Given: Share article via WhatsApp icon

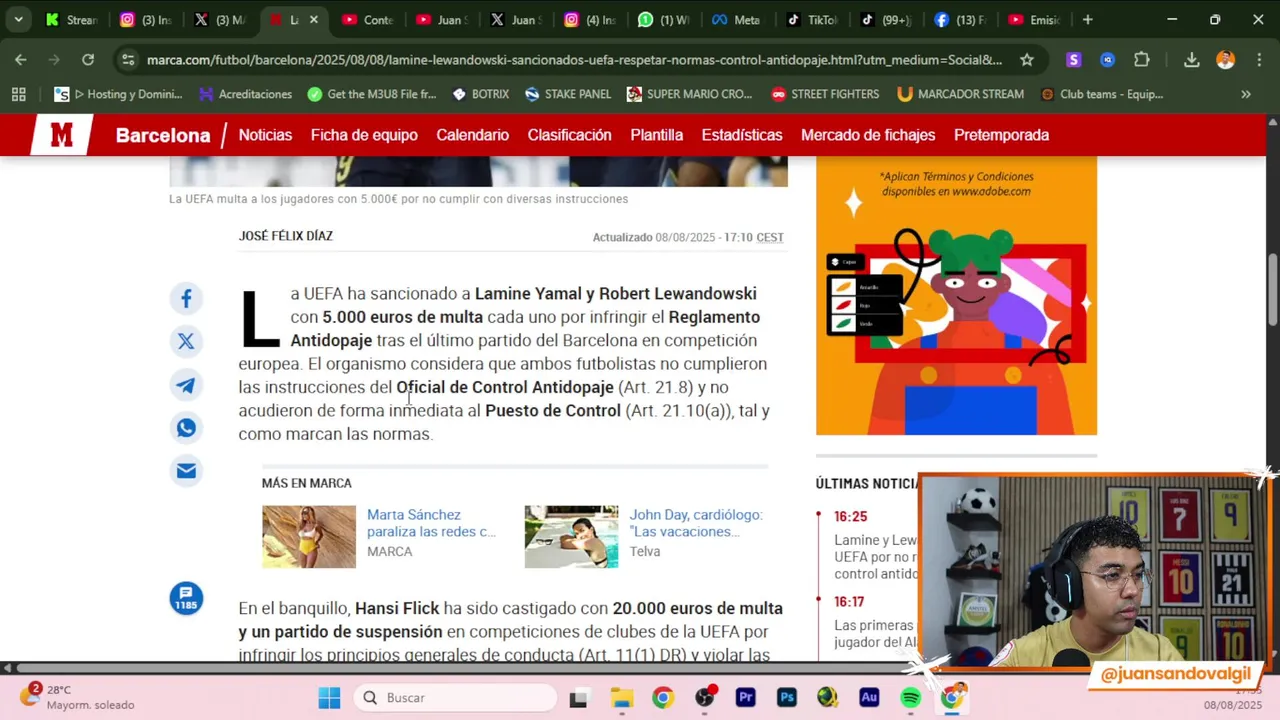Looking at the screenshot, I should [186, 428].
